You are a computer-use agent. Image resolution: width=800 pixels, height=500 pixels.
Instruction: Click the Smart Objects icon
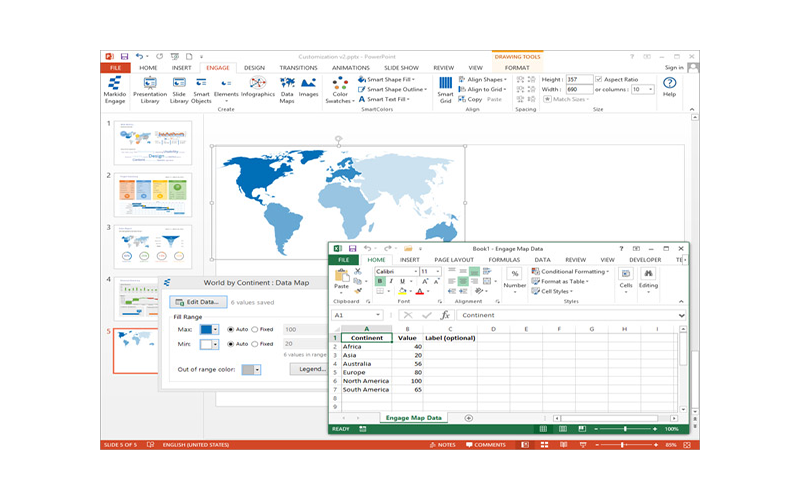tap(201, 90)
